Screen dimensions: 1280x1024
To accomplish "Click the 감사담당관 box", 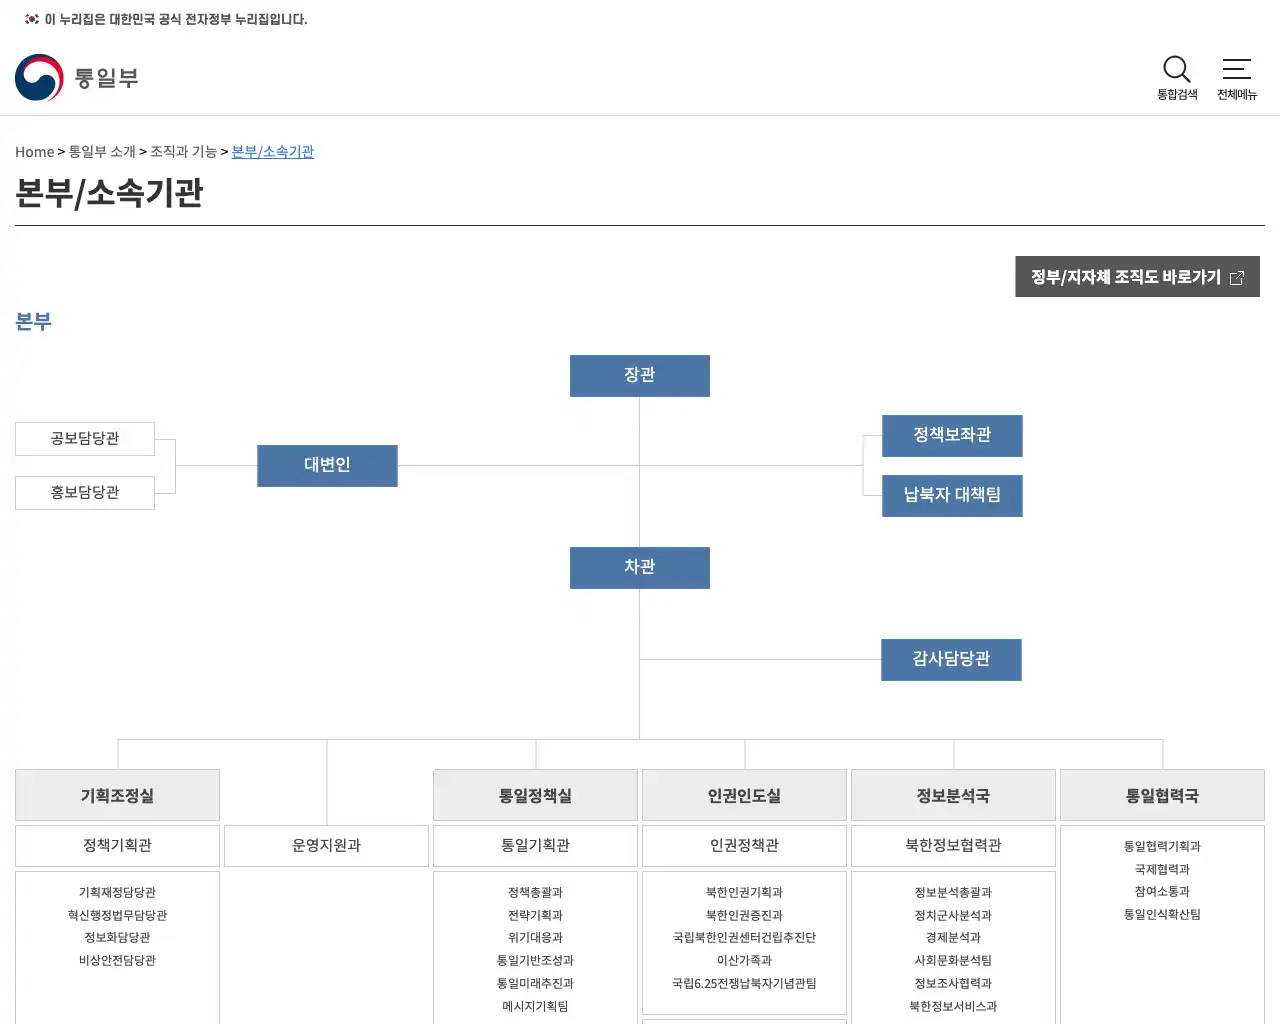I will 951,660.
